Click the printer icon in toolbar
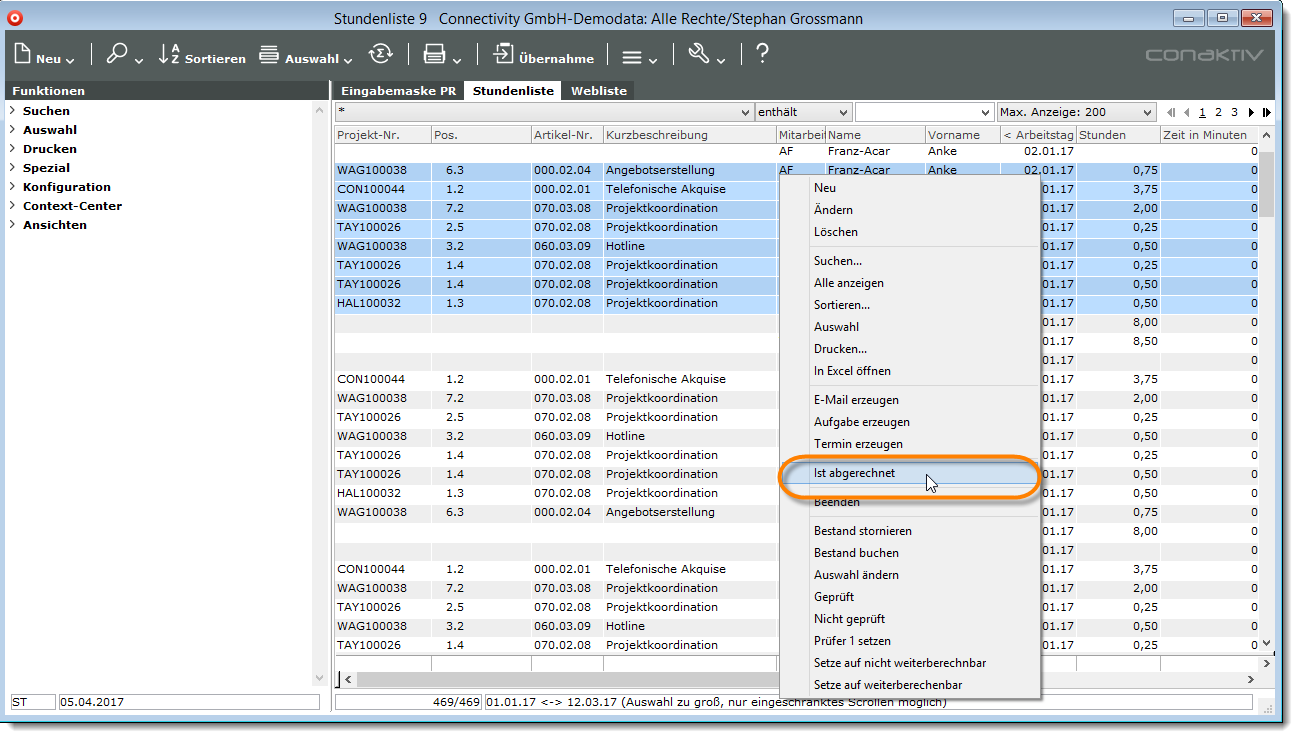 point(434,56)
